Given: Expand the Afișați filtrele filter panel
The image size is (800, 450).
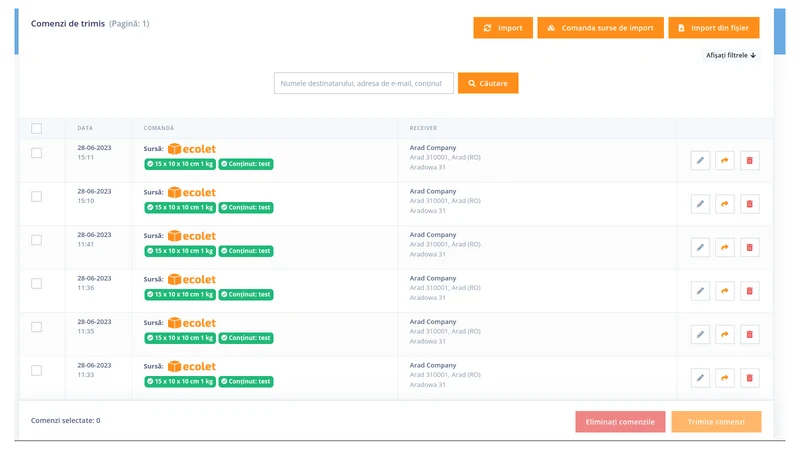Looking at the screenshot, I should (x=731, y=55).
